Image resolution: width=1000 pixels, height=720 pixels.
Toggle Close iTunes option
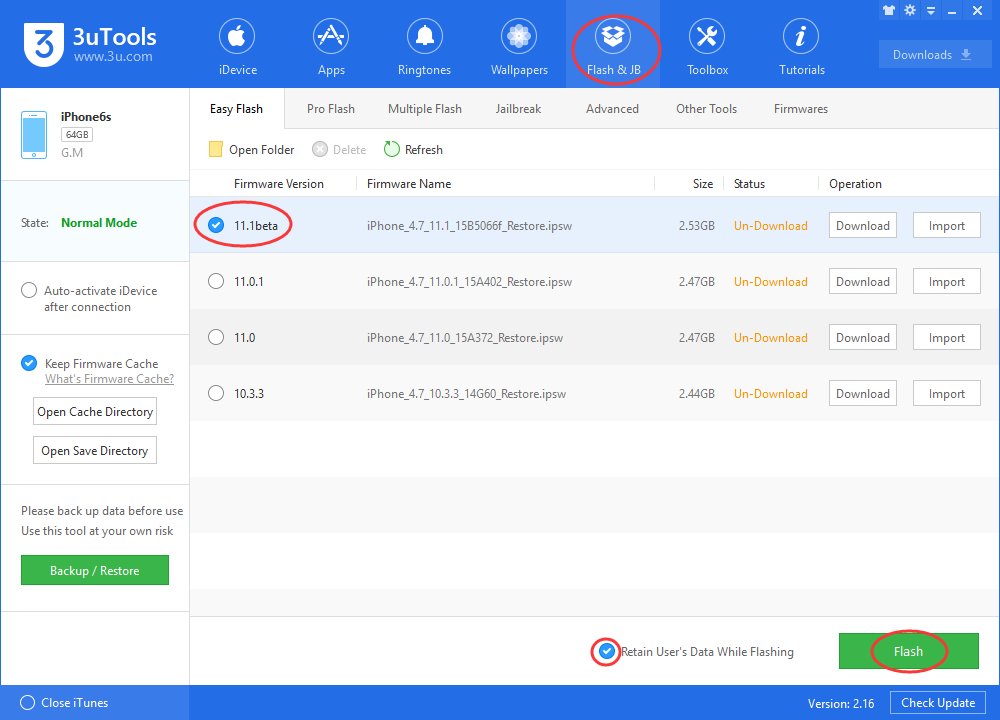[x=27, y=702]
